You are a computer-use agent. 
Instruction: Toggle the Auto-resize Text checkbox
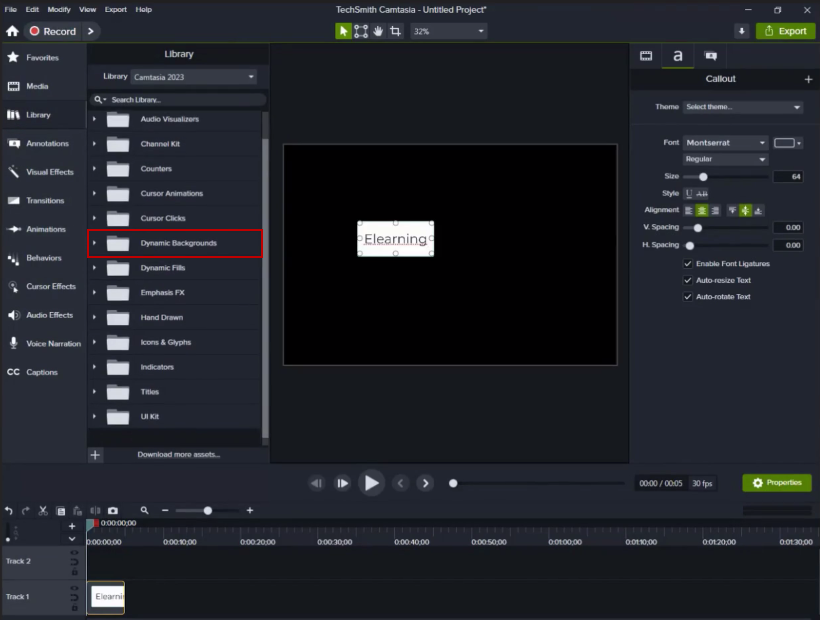(x=688, y=280)
